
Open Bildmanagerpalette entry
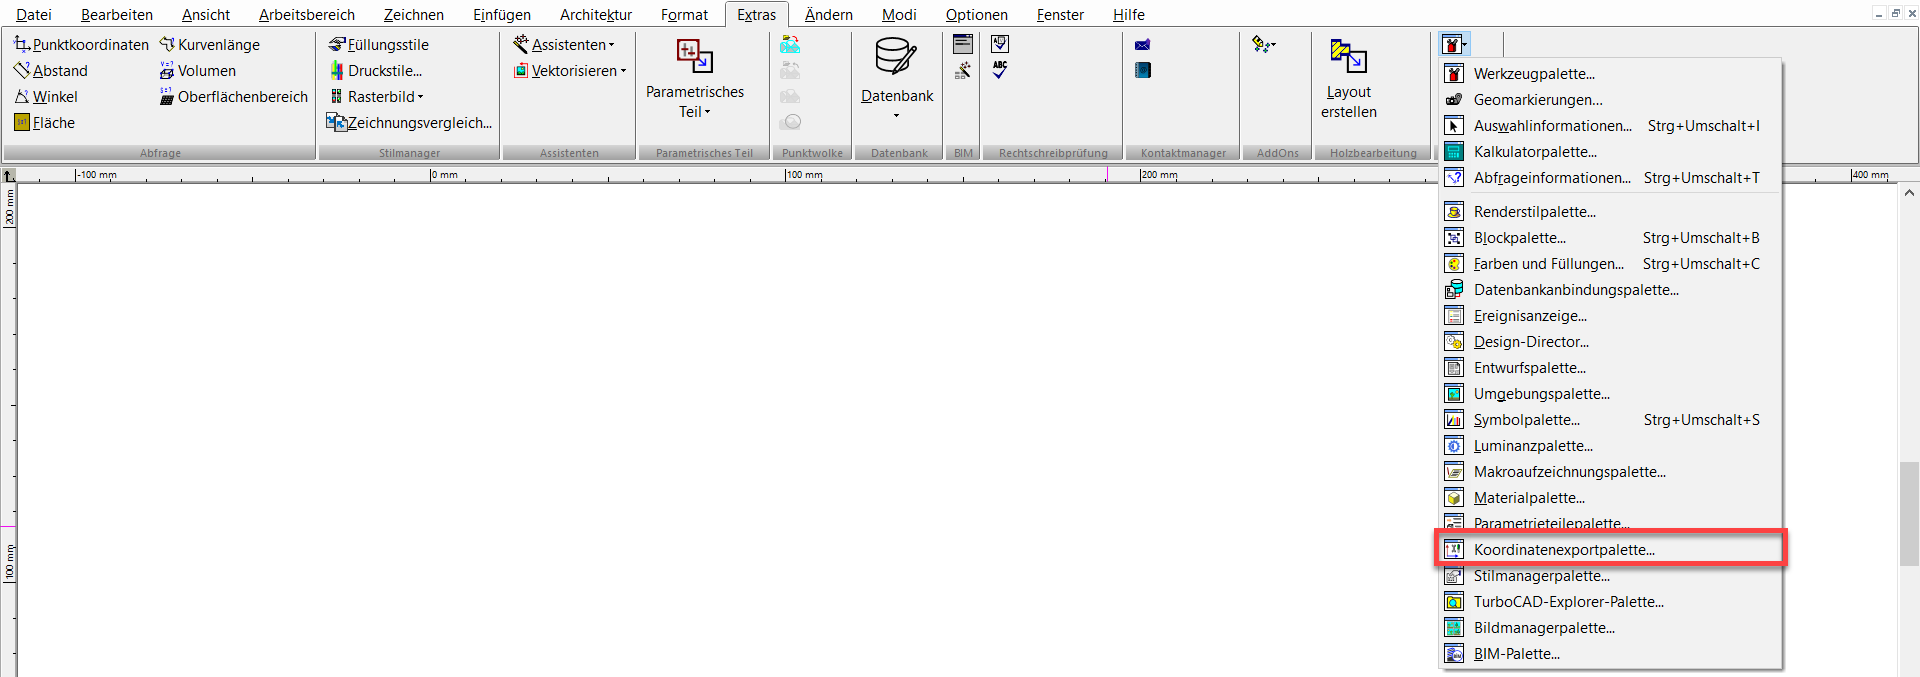pos(1610,628)
